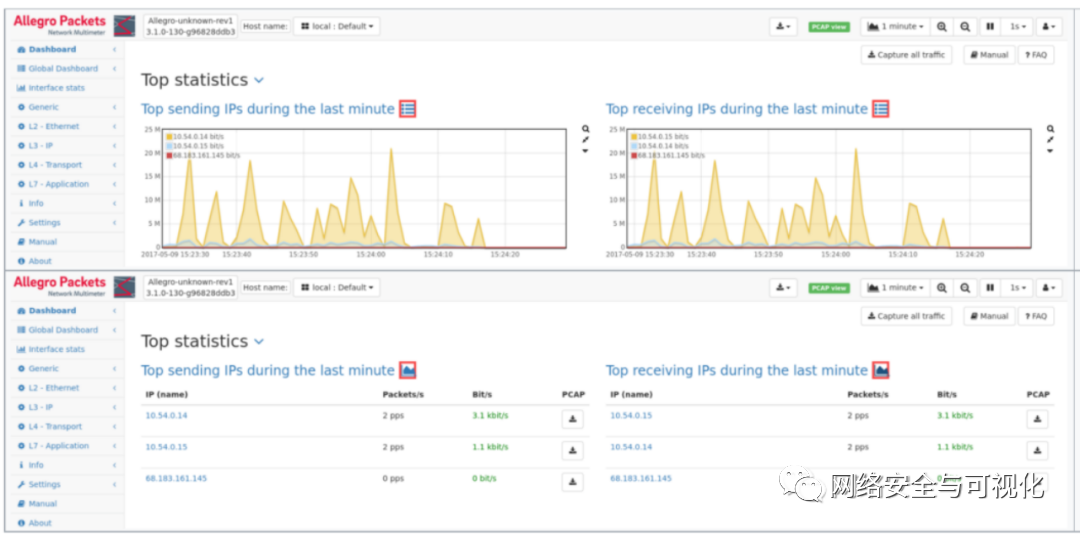This screenshot has width=1080, height=534.
Task: Click Allegro Packets logo in upper panel
Action: click(60, 24)
